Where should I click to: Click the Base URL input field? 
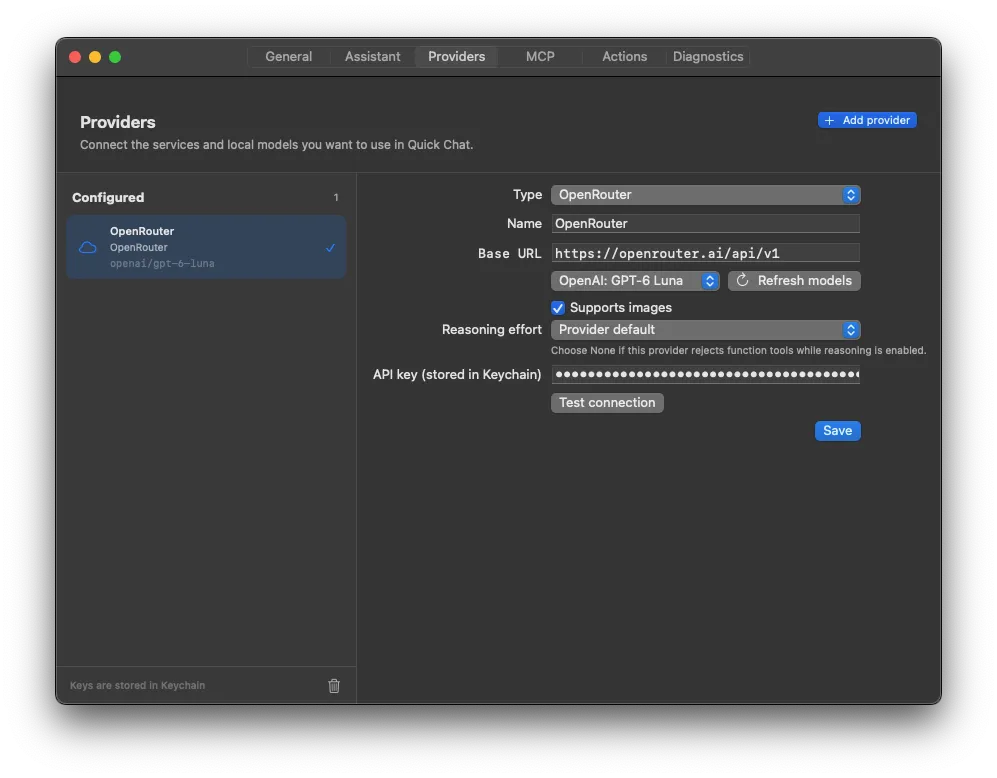pos(705,253)
